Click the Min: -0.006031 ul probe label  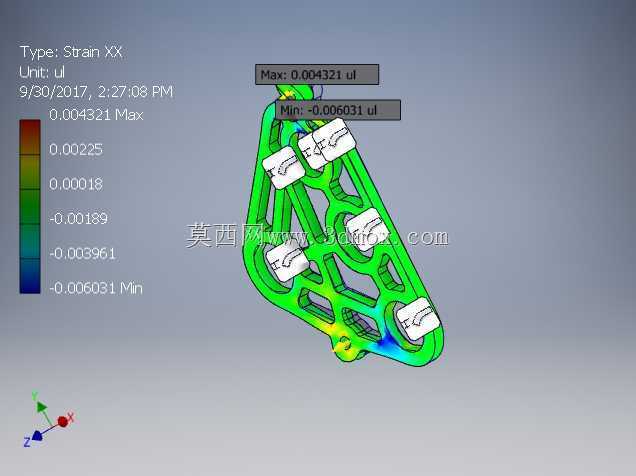click(x=338, y=110)
